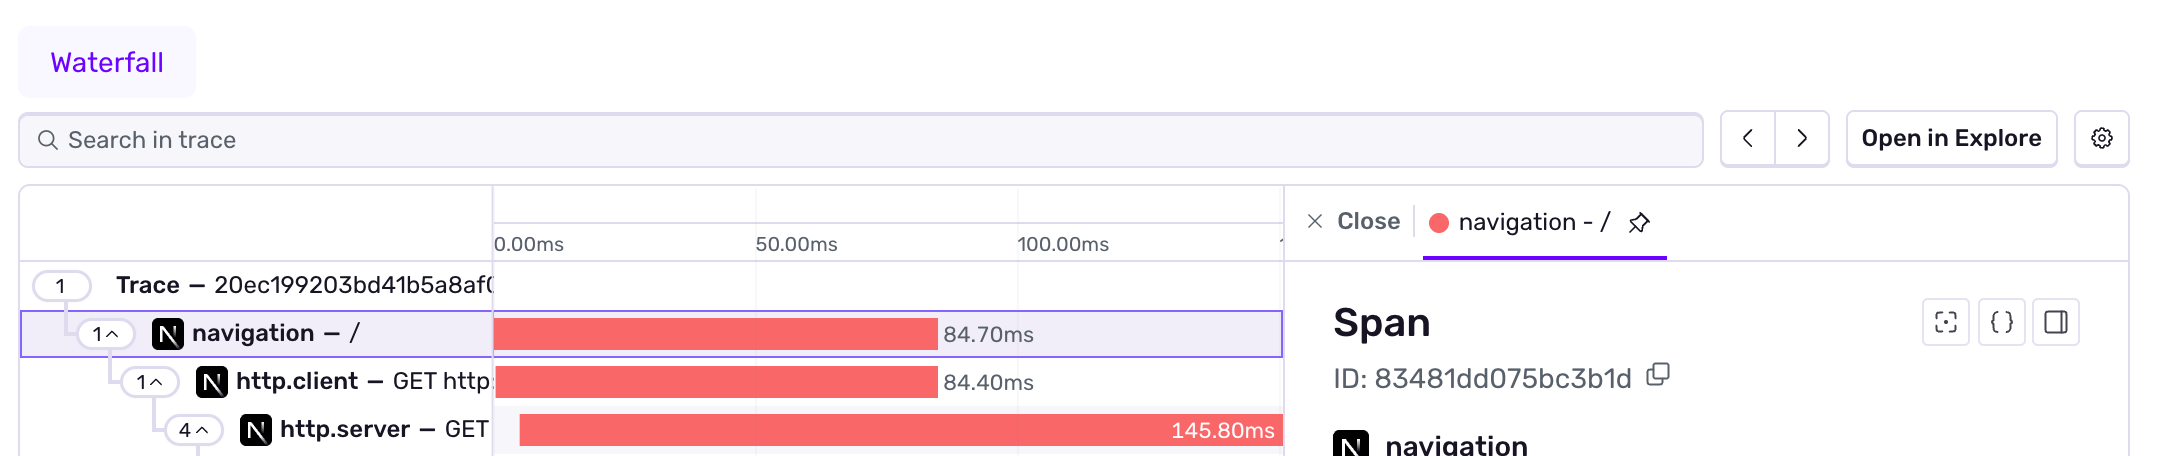Click the focus span icon
The height and width of the screenshot is (456, 2158).
click(1945, 322)
